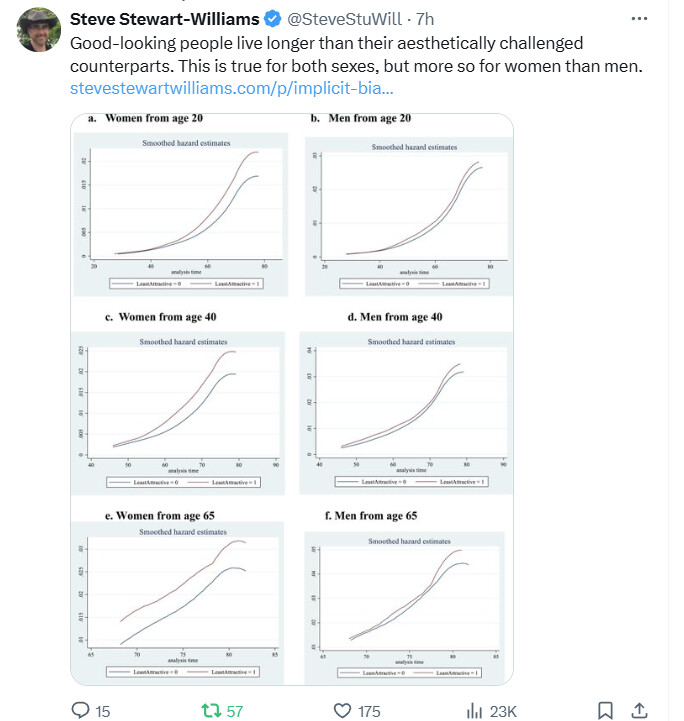
Task: View the Women from age 65 graph
Action: coord(177,603)
